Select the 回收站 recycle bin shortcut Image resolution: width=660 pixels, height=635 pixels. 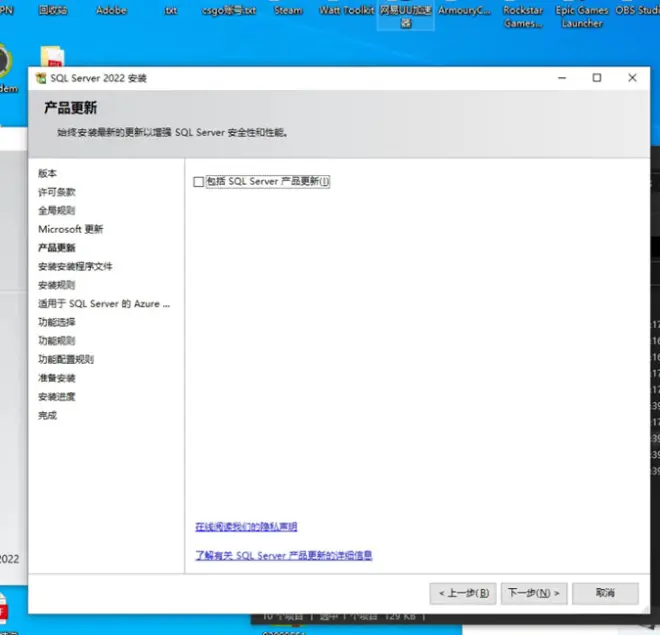coord(53,10)
